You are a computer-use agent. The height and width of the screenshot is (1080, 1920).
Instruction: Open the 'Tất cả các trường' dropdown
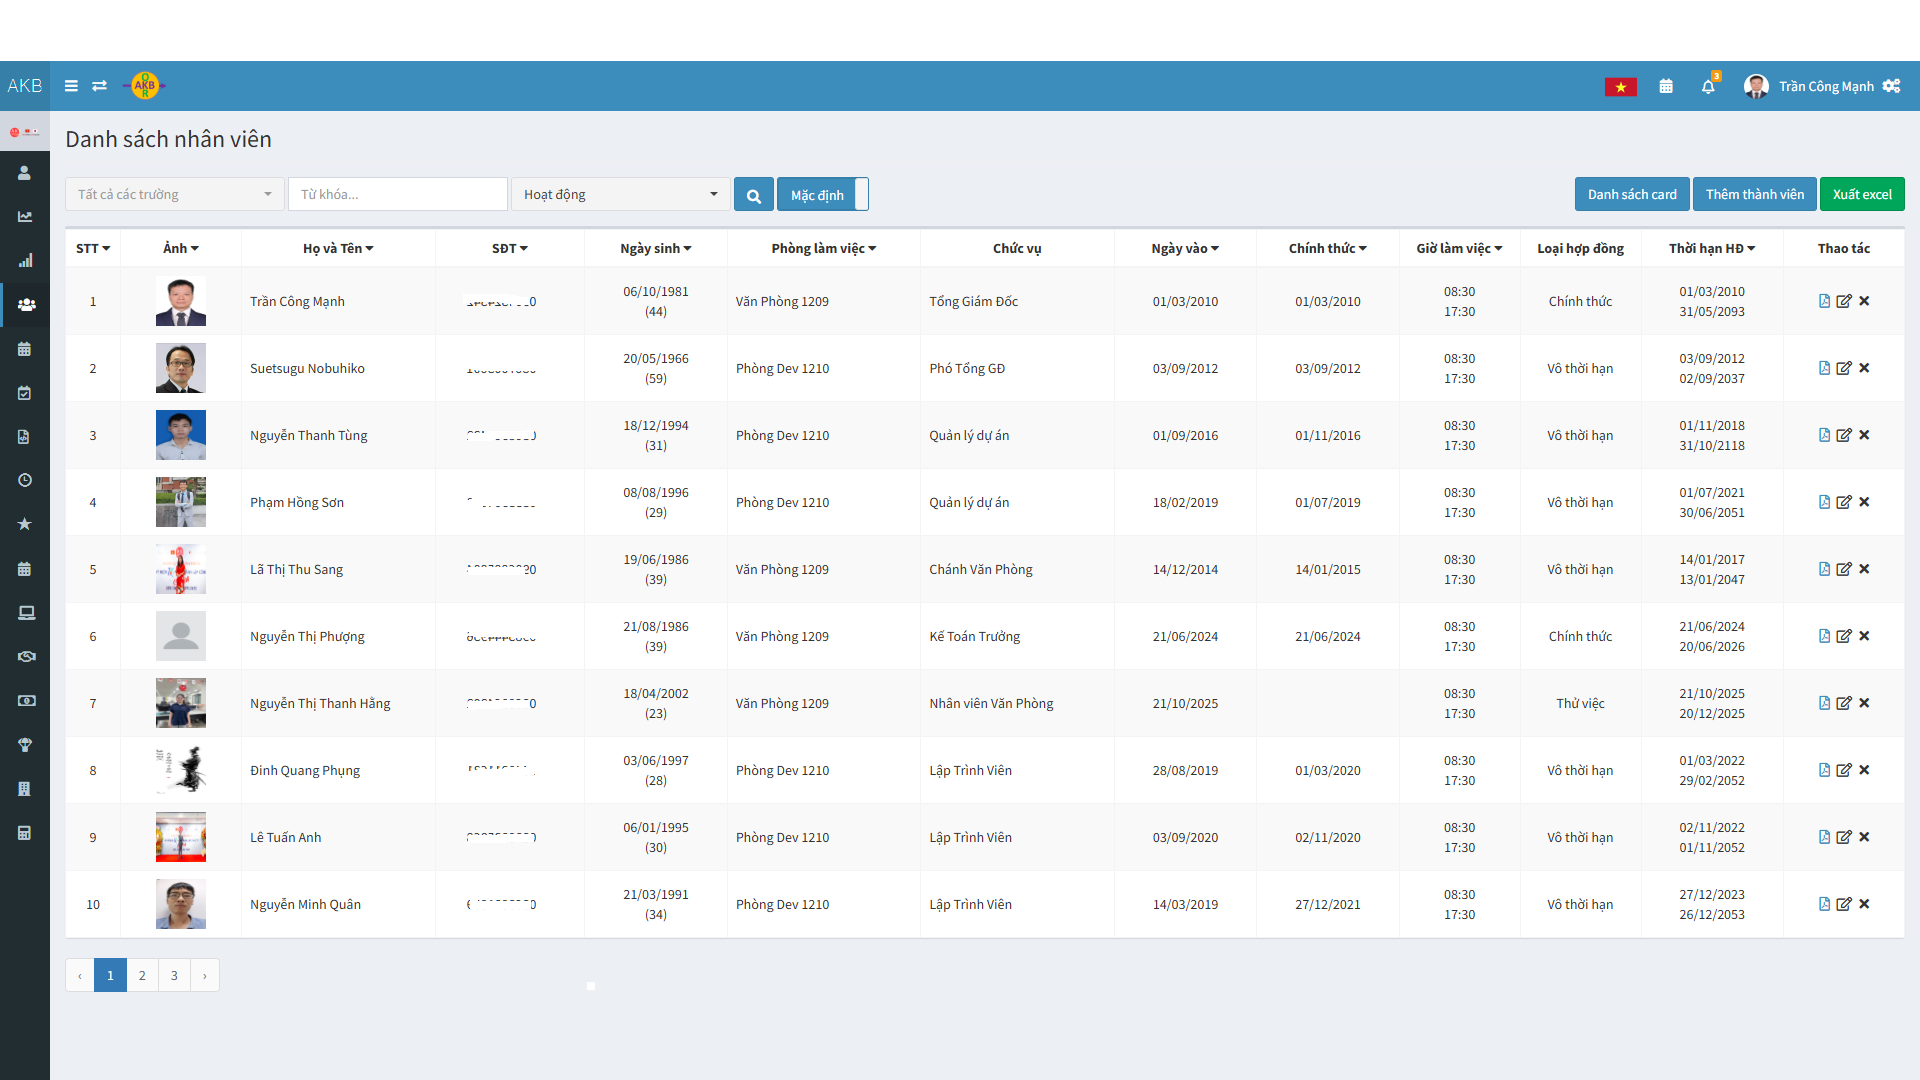175,194
